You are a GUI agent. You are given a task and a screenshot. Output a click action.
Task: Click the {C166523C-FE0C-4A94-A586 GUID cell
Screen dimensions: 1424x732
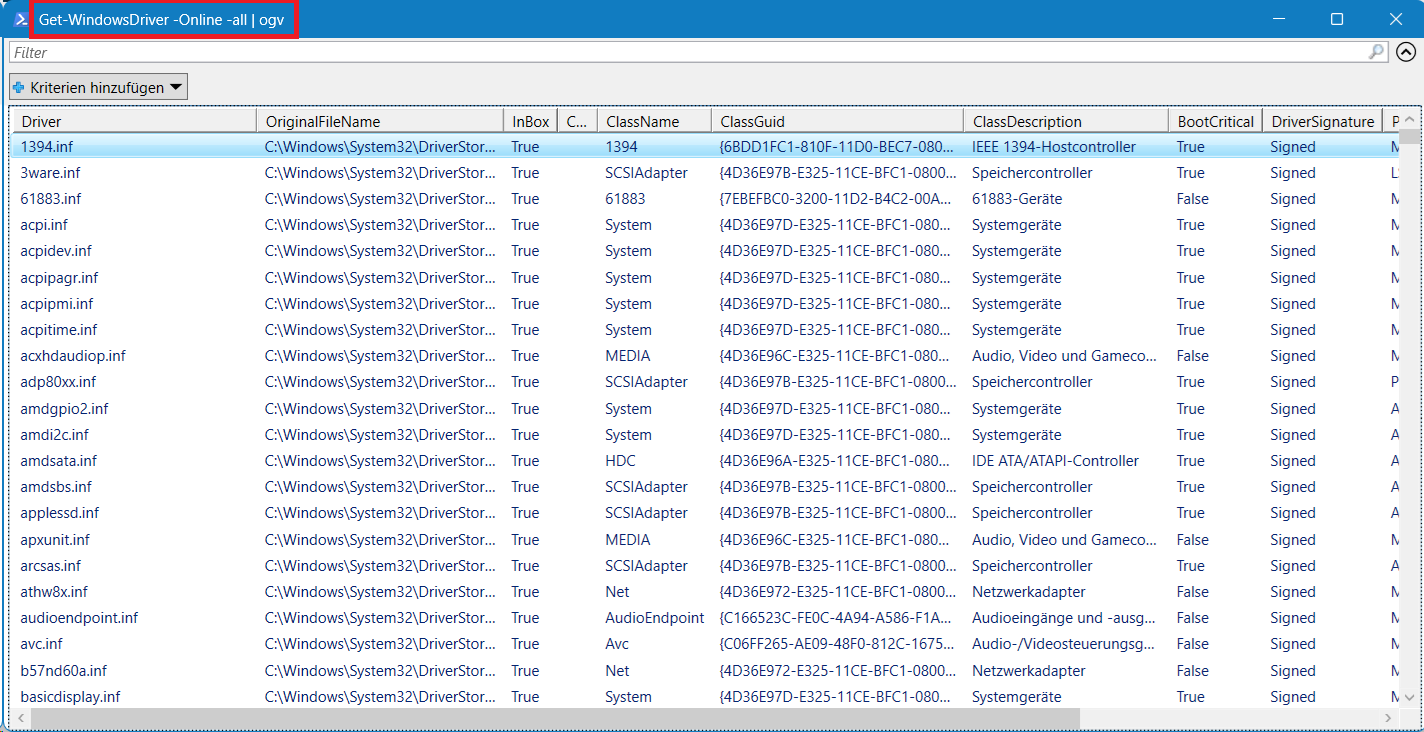[836, 618]
